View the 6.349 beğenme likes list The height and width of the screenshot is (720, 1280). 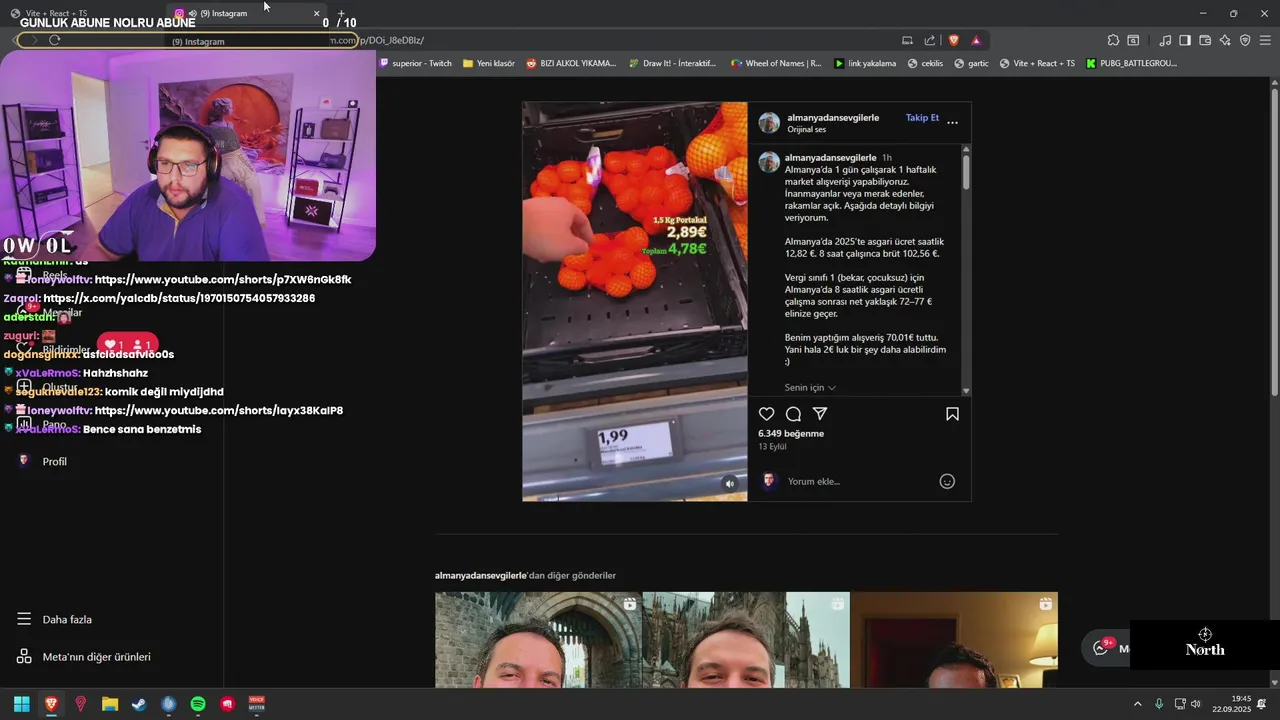pyautogui.click(x=791, y=434)
